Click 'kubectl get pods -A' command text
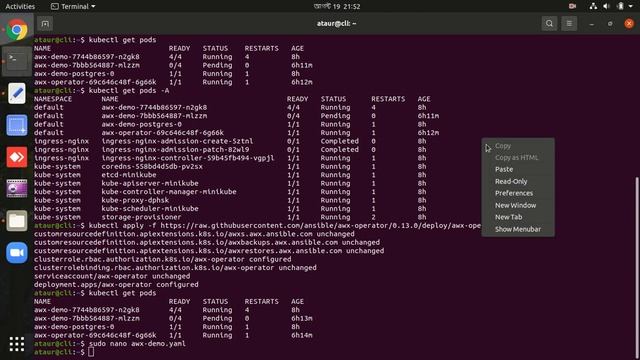Image resolution: width=640 pixels, height=360 pixels. coord(129,91)
